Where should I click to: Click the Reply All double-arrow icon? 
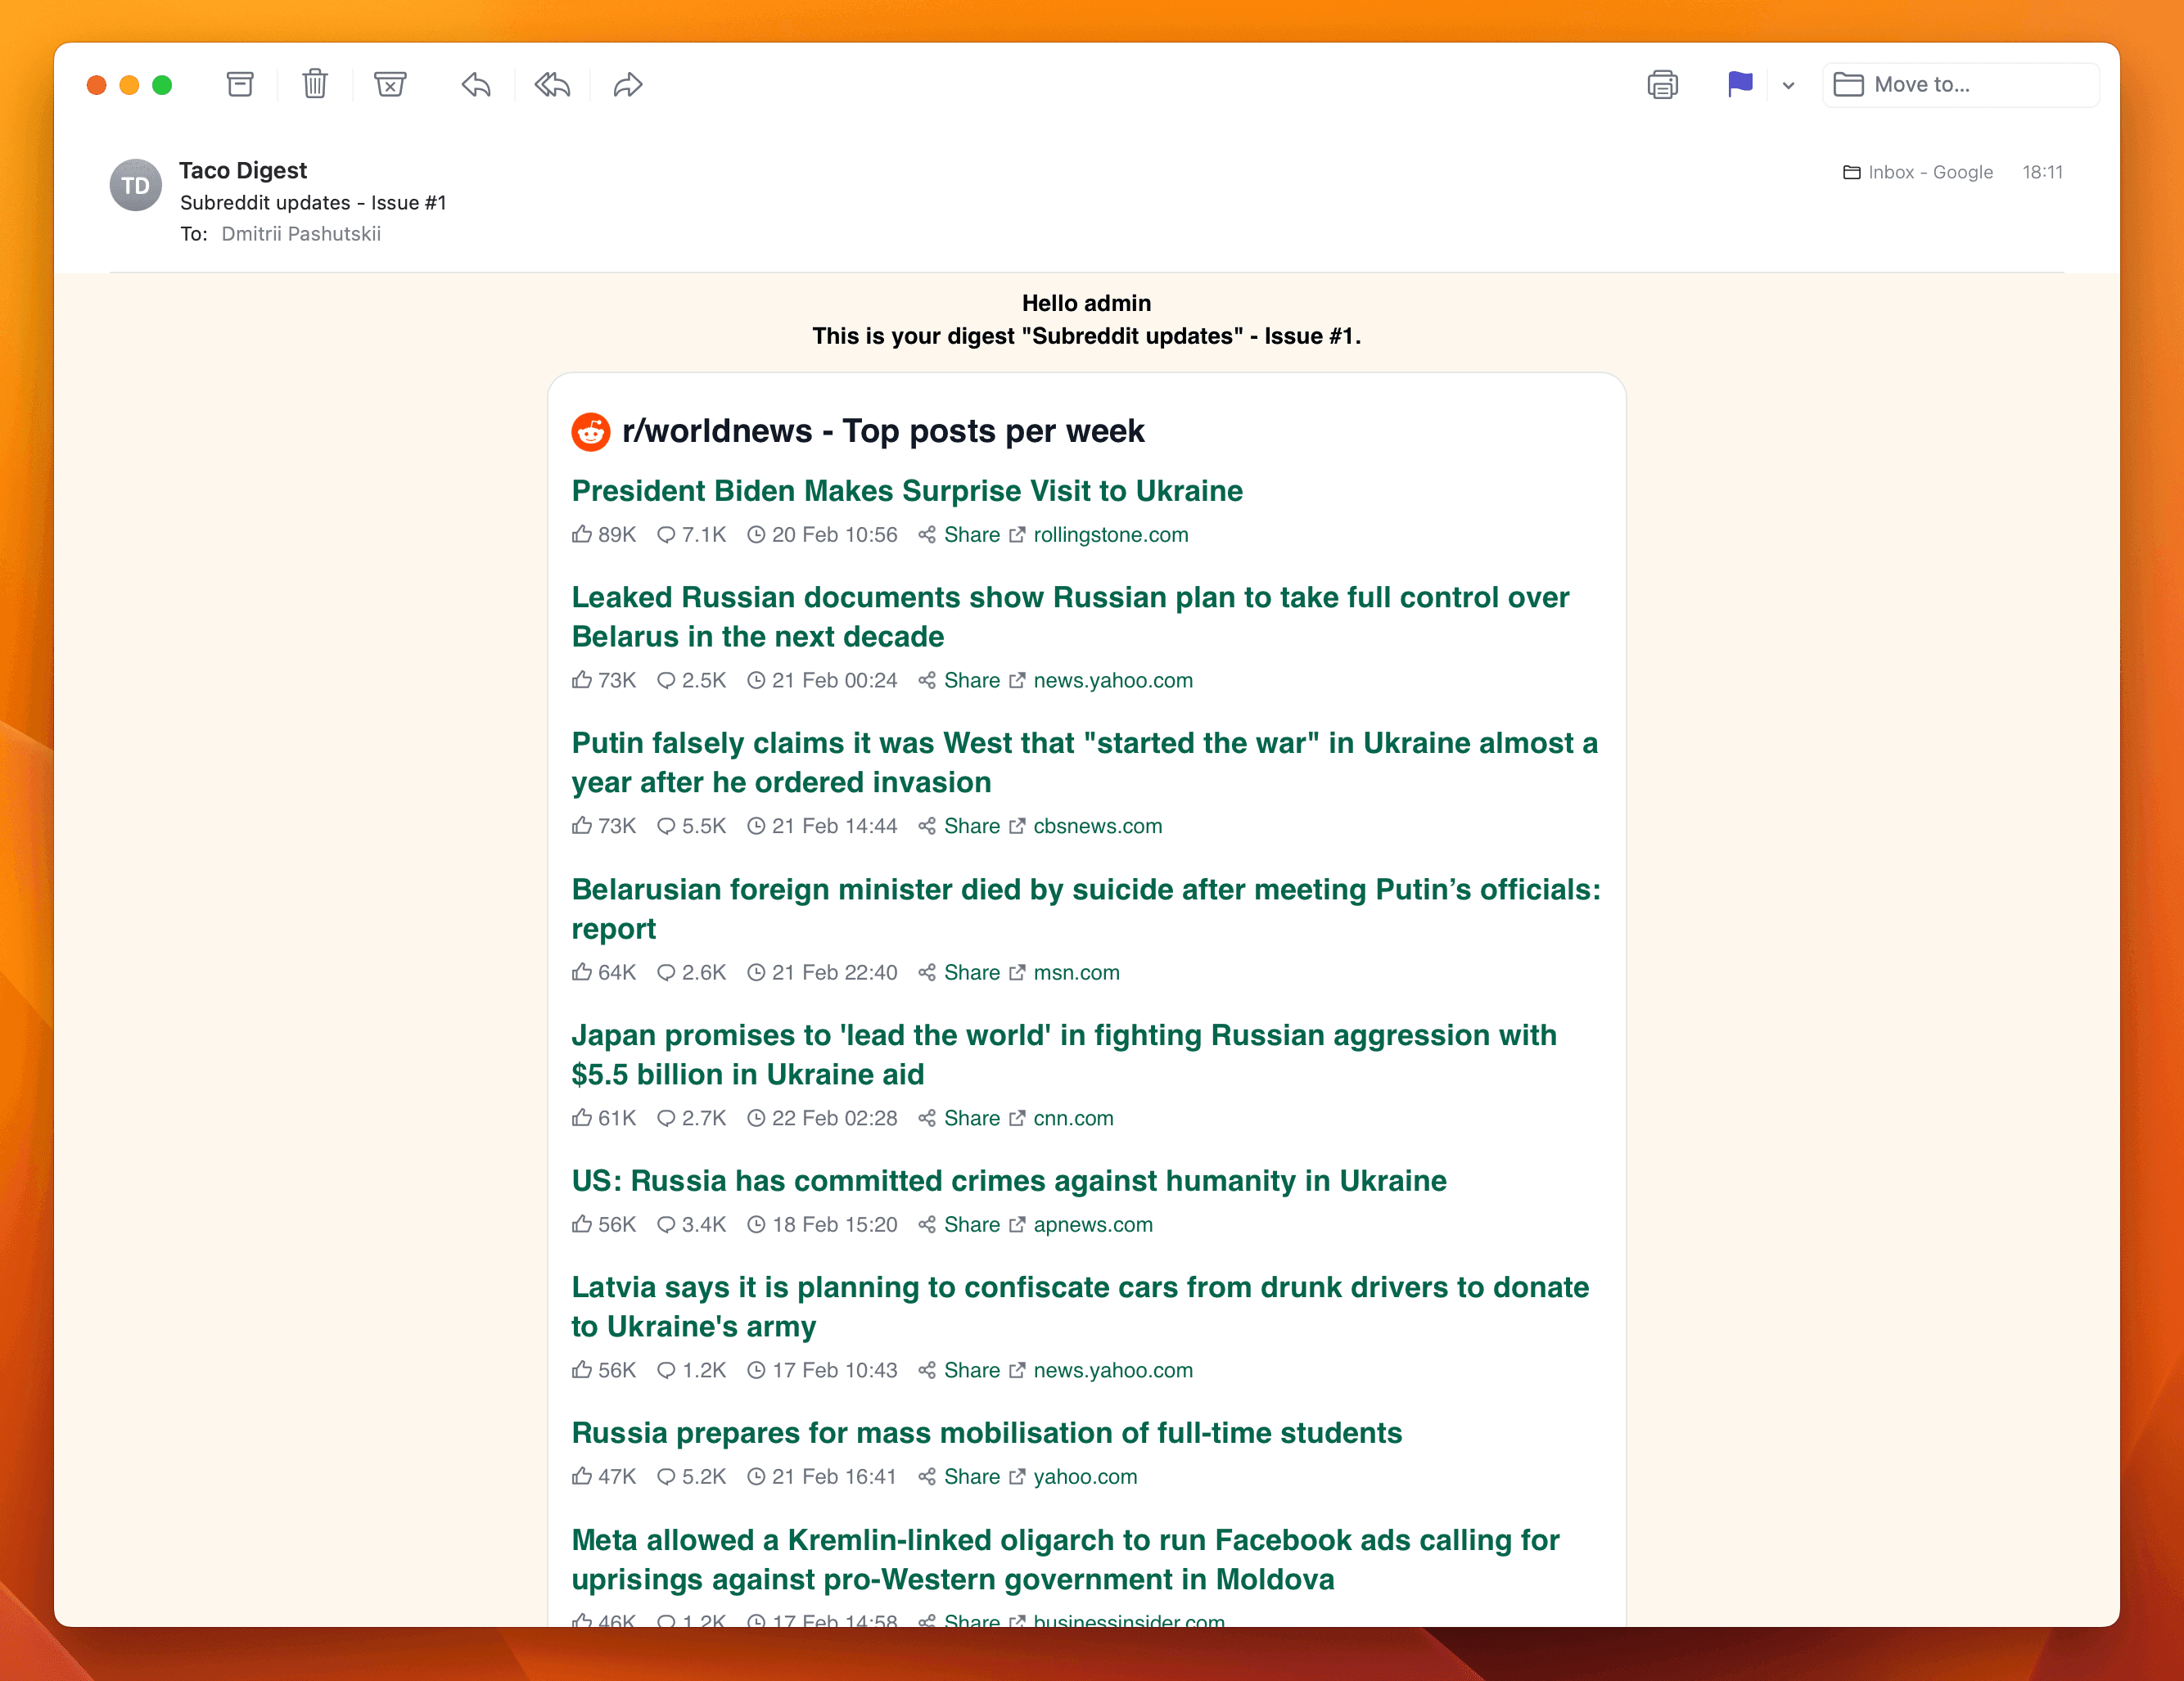tap(552, 85)
